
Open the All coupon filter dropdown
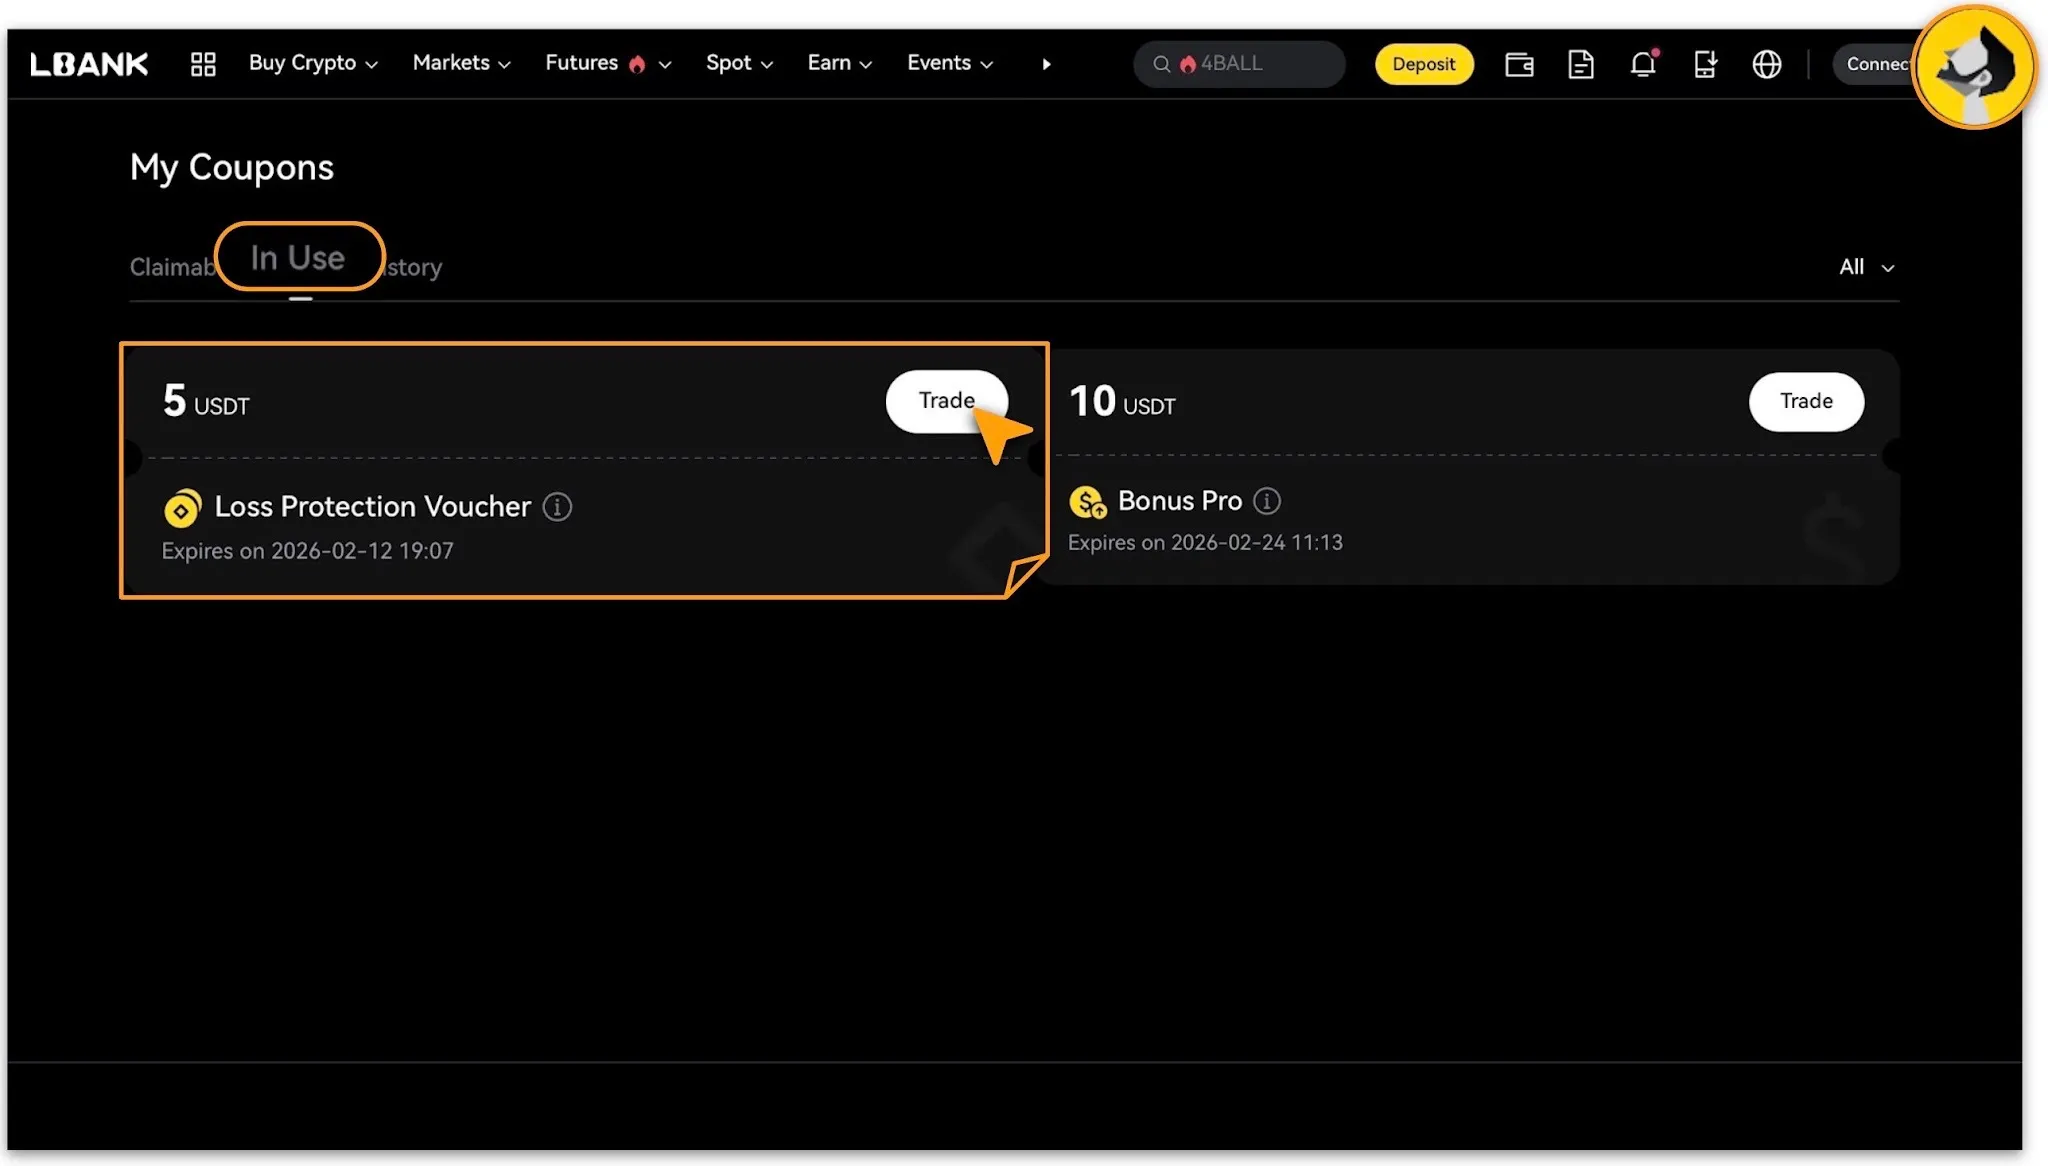(1867, 267)
